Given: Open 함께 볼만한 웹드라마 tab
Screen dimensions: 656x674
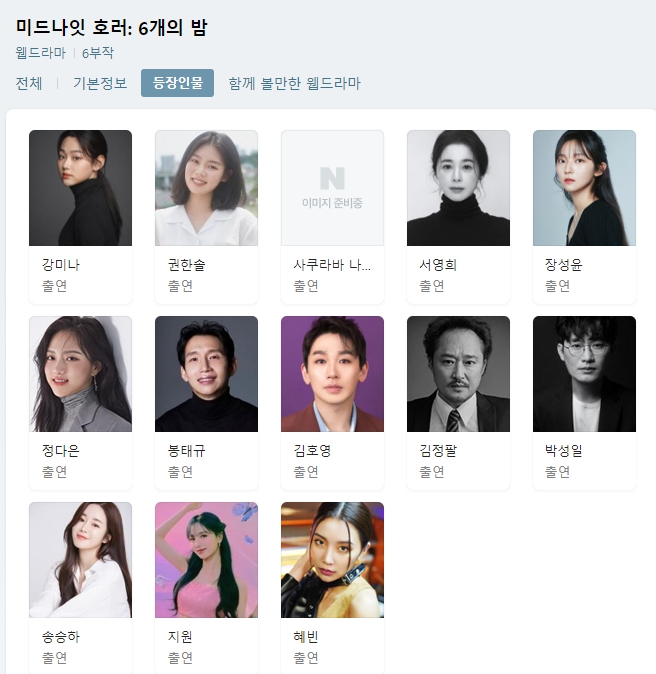Looking at the screenshot, I should point(294,83).
